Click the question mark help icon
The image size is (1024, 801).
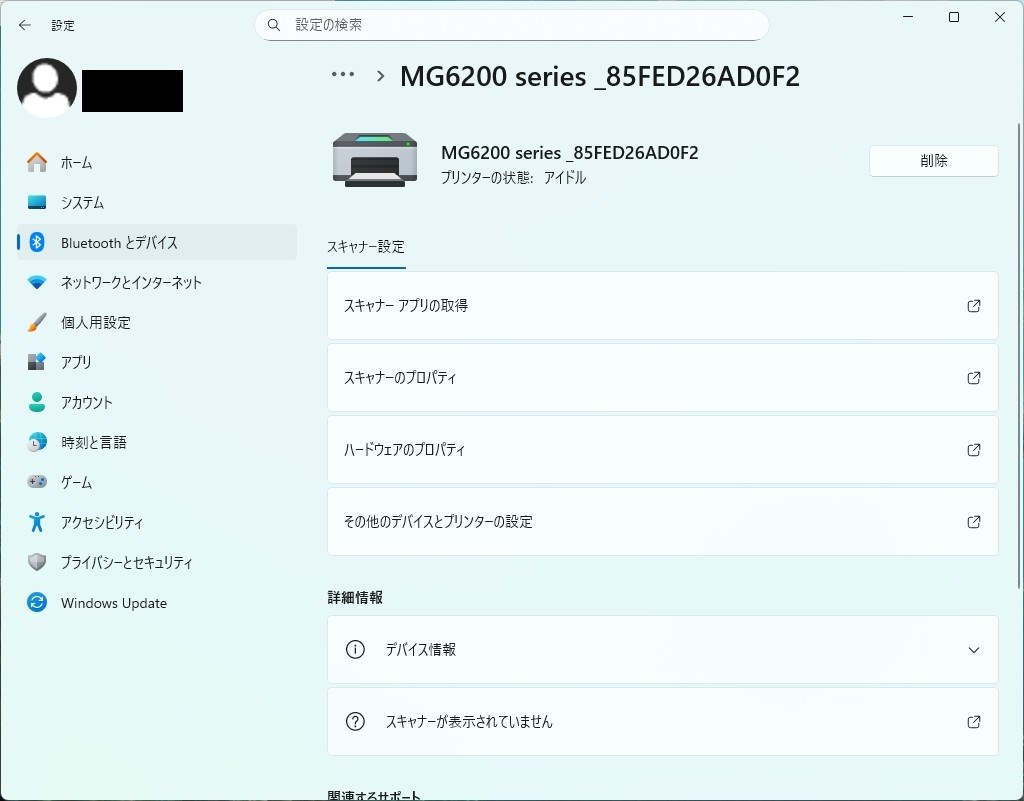(x=355, y=721)
